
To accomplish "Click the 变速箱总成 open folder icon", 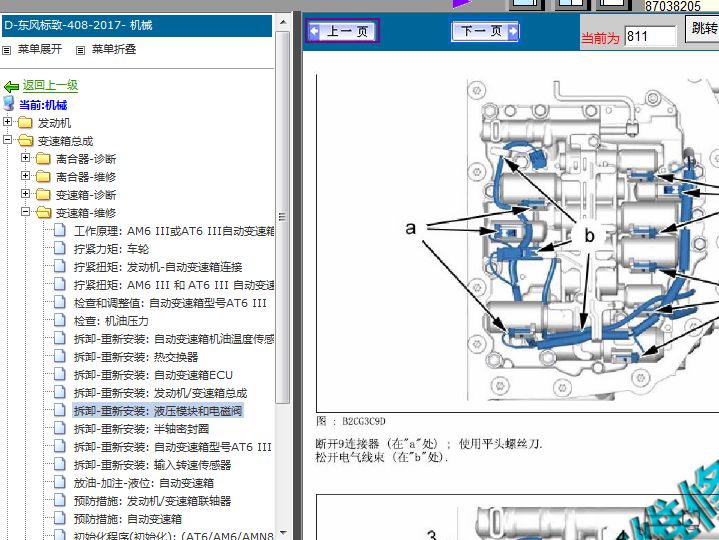I will [25, 140].
